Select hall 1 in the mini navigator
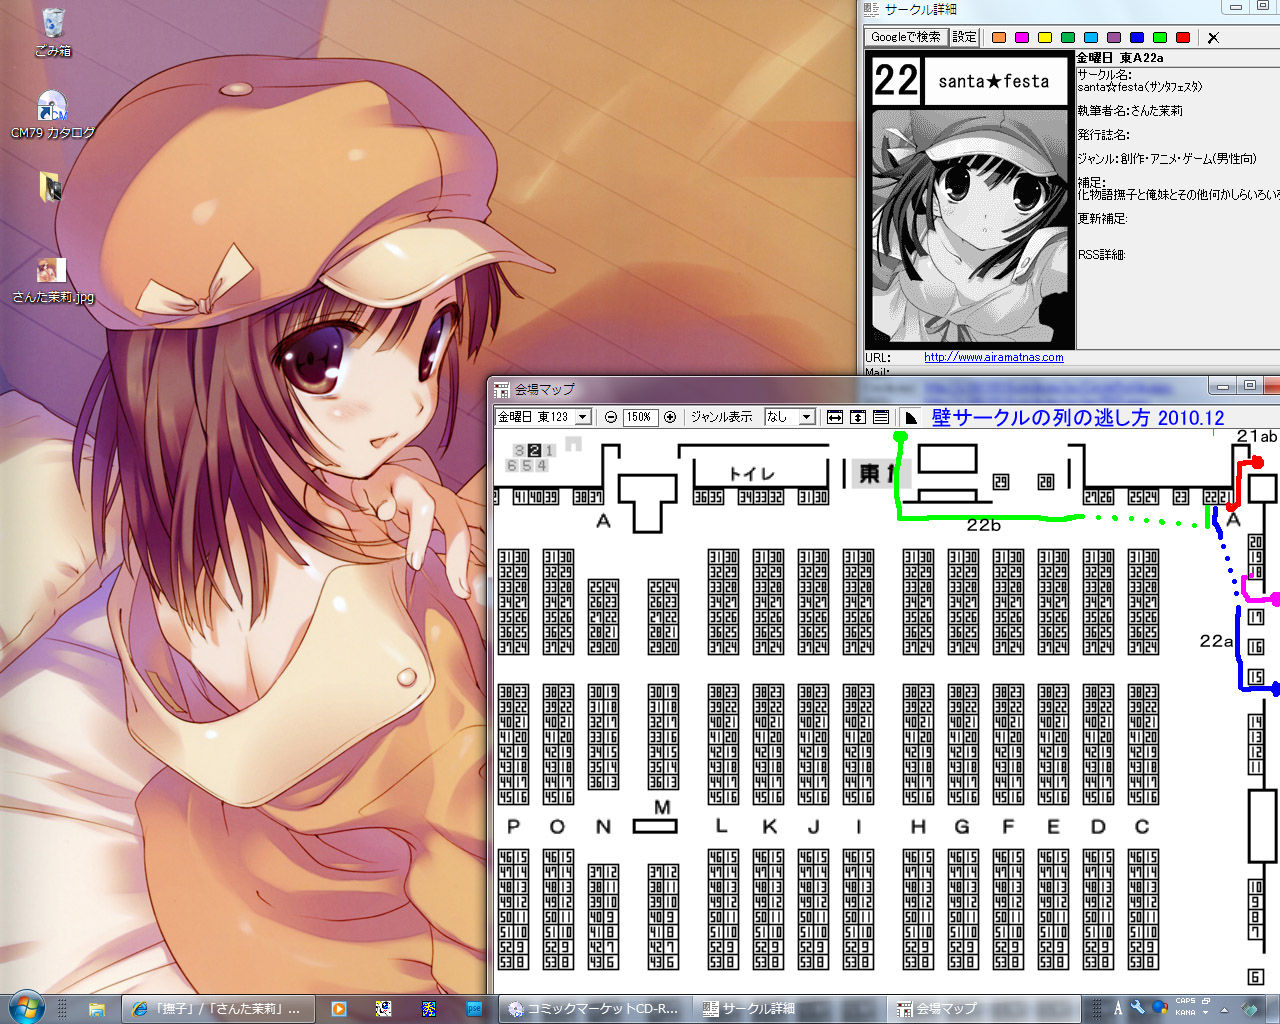1280x1024 pixels. (x=549, y=451)
